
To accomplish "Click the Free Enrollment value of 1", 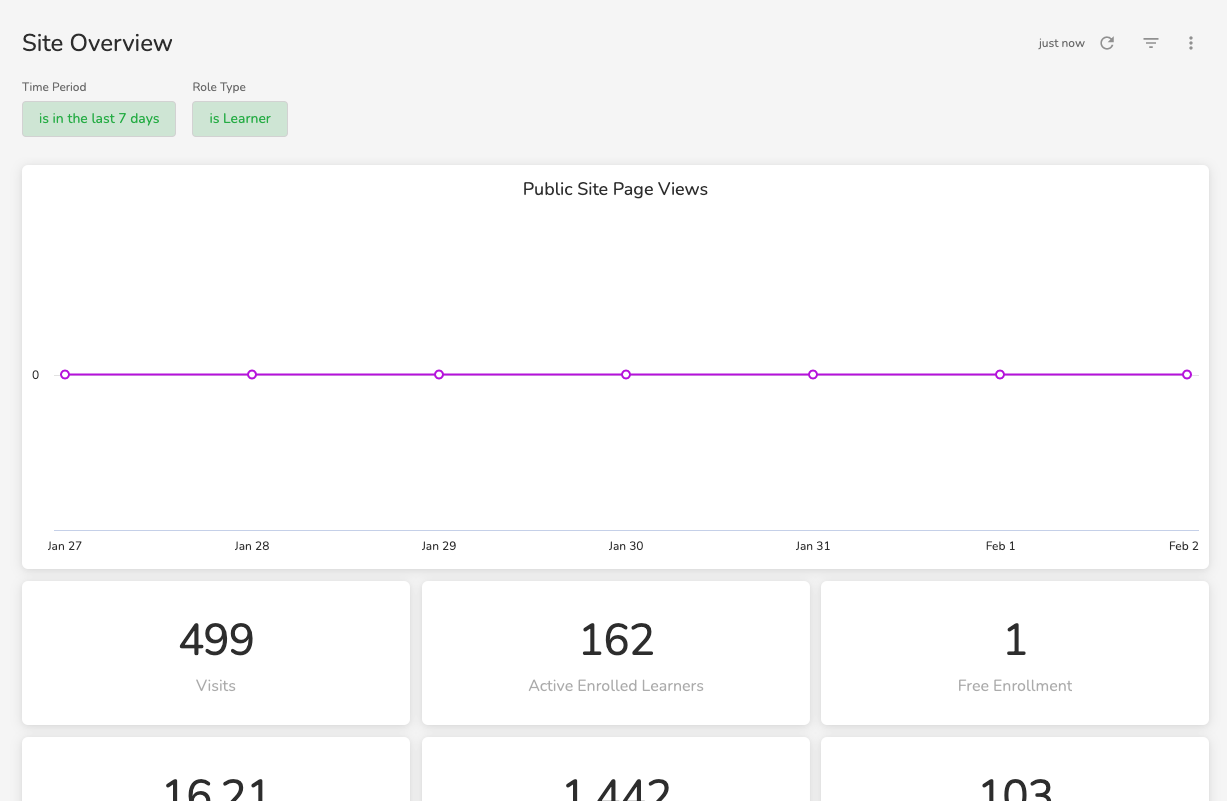I will pyautogui.click(x=1015, y=640).
